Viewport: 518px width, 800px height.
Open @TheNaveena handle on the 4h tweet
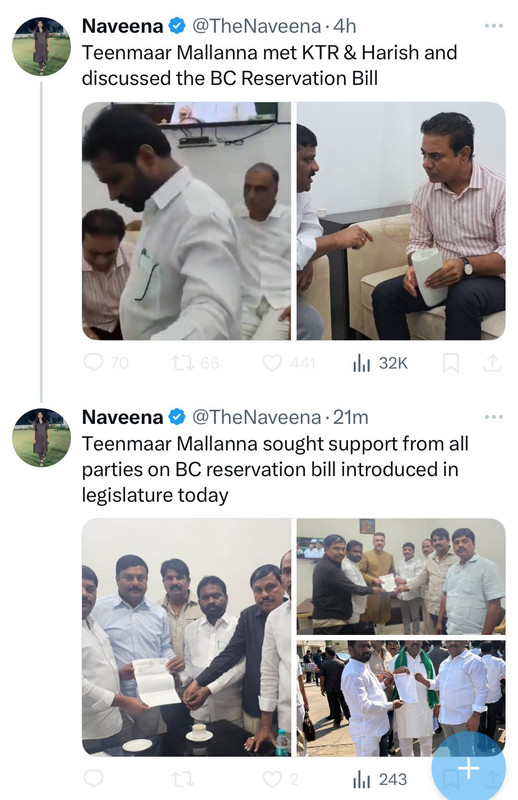pyautogui.click(x=256, y=26)
